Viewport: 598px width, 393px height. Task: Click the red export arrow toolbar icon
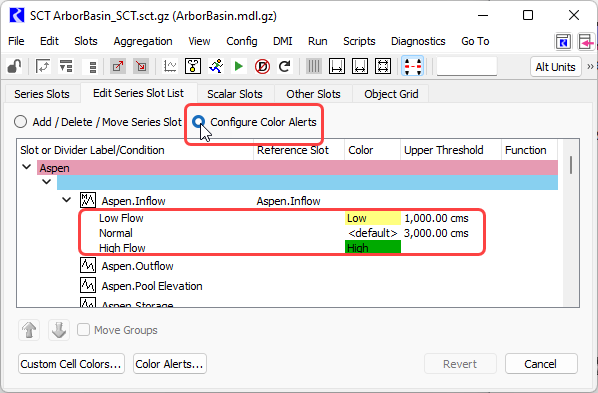(118, 67)
